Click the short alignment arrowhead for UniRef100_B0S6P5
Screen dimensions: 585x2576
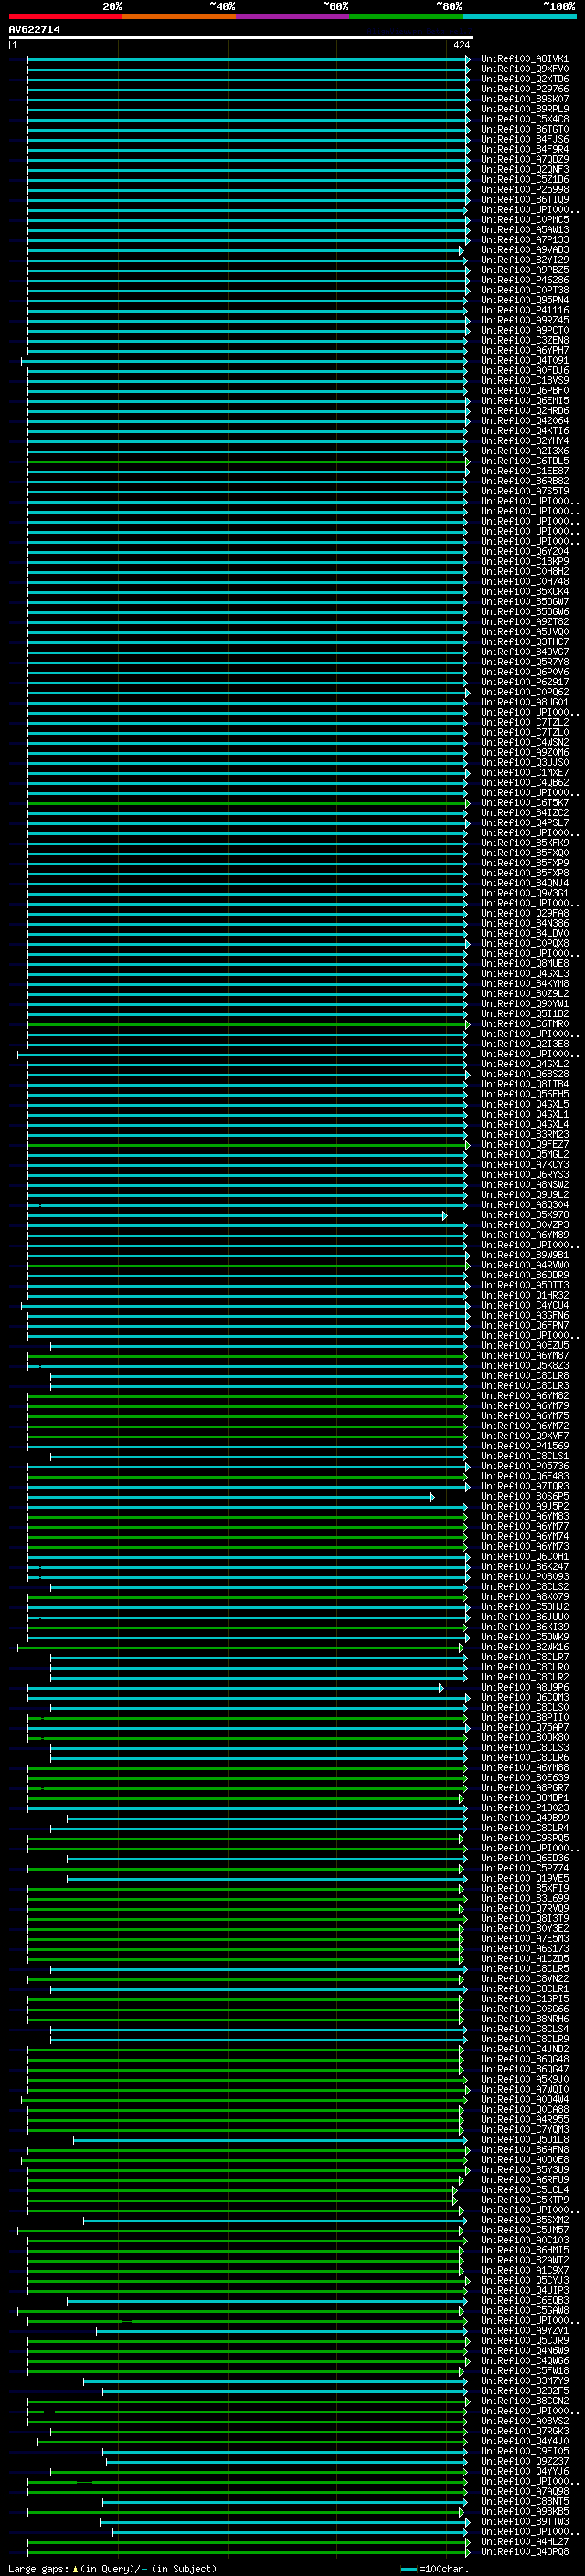click(x=432, y=1497)
